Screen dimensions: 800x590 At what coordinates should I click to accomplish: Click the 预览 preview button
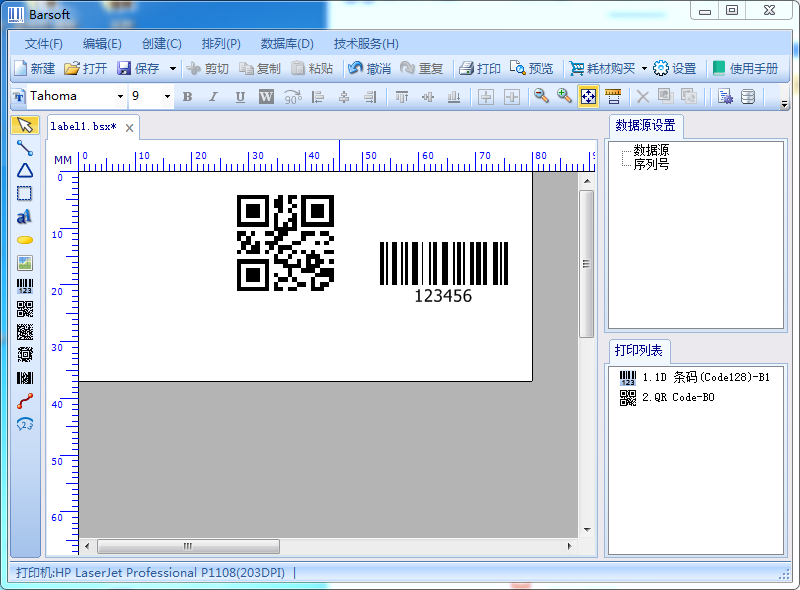(531, 68)
